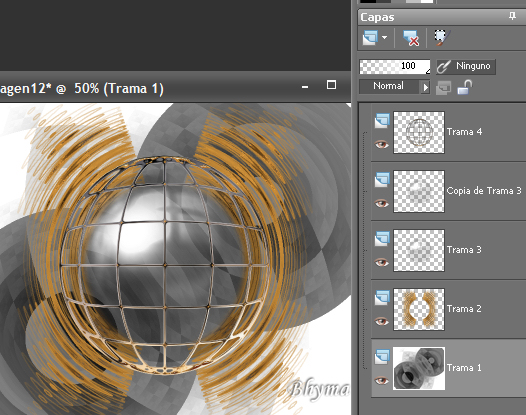Expand the New Layer arrow menu
This screenshot has height=415, width=526.
pyautogui.click(x=384, y=38)
